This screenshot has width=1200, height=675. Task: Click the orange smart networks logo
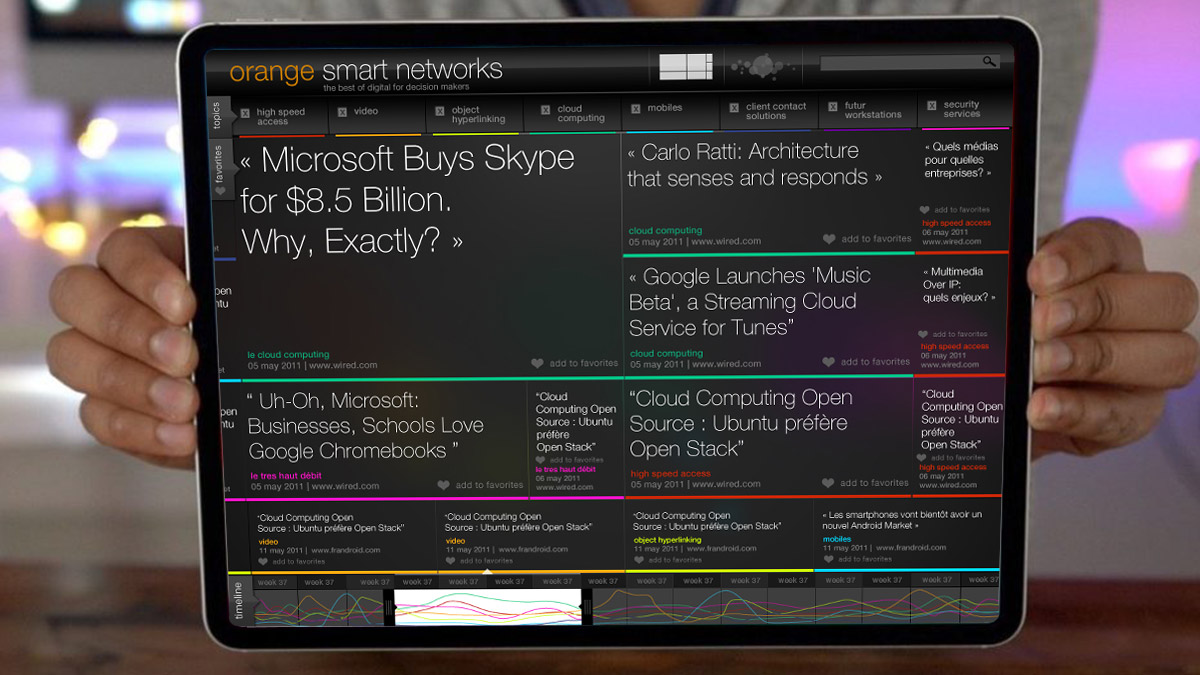[366, 71]
